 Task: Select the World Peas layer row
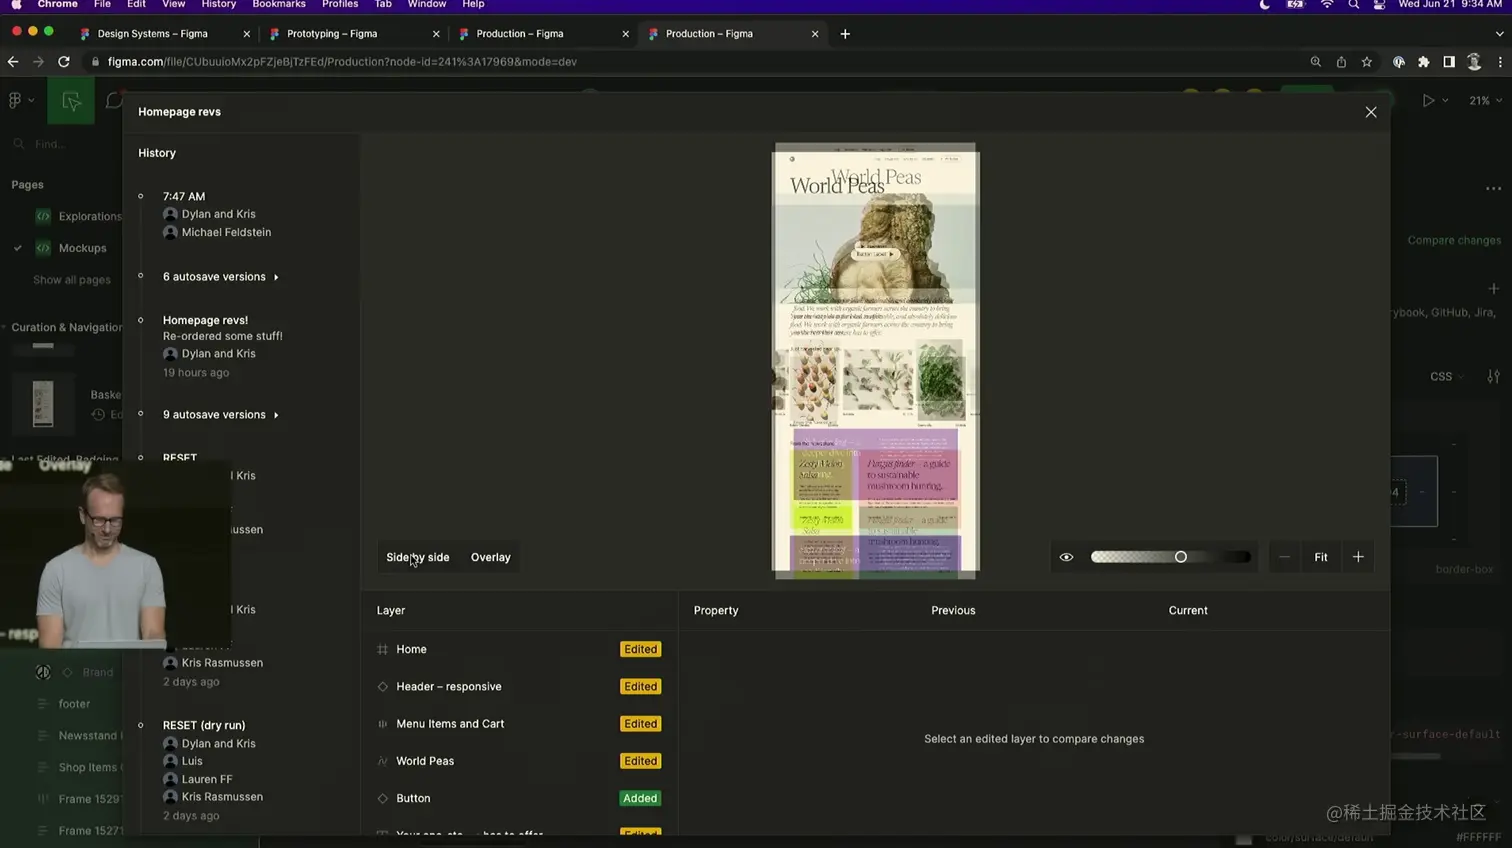point(519,761)
